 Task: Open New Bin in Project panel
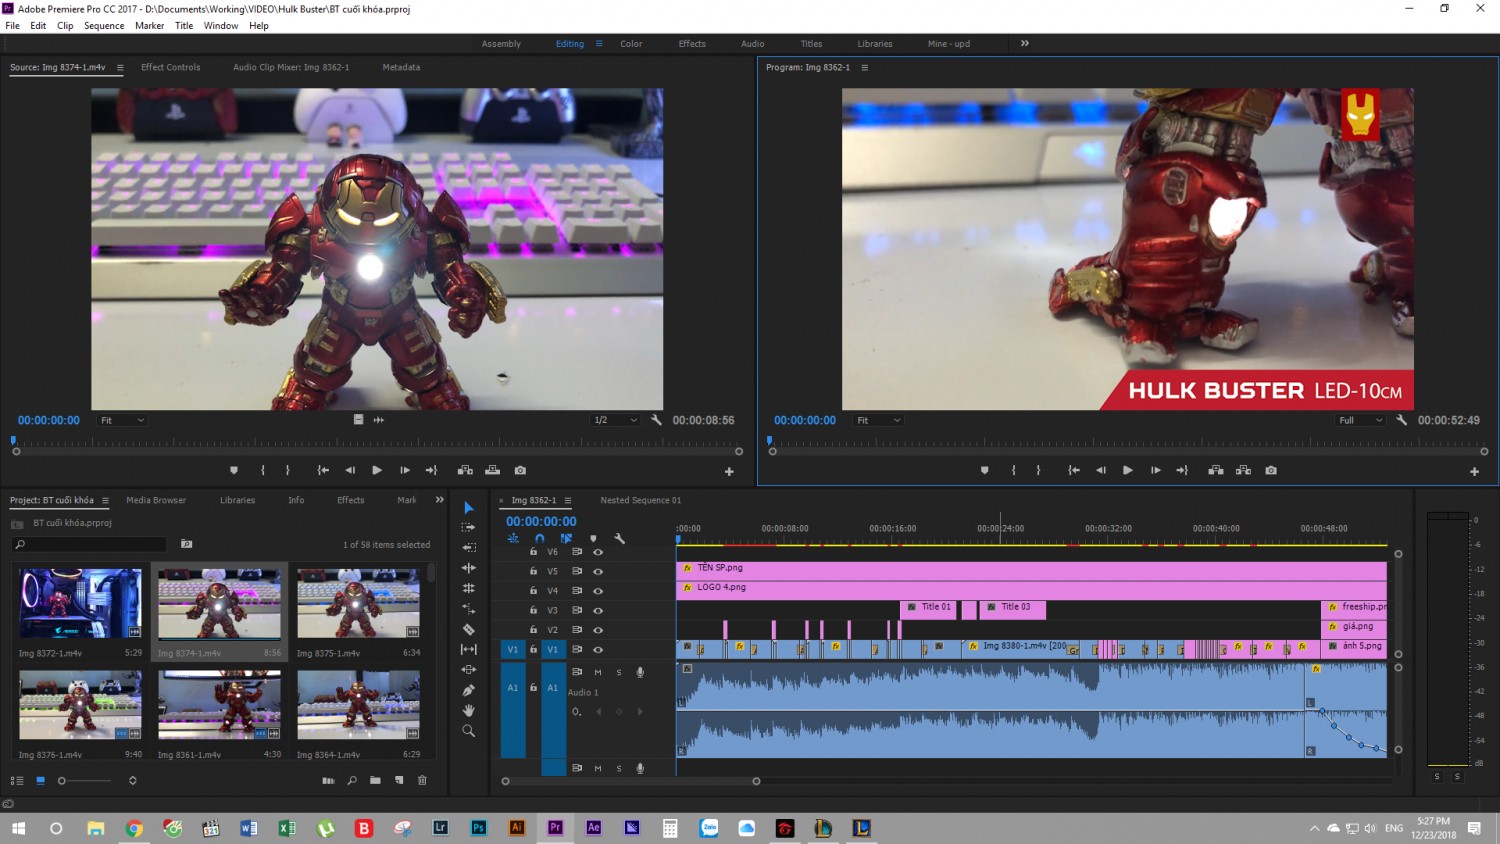pos(375,780)
